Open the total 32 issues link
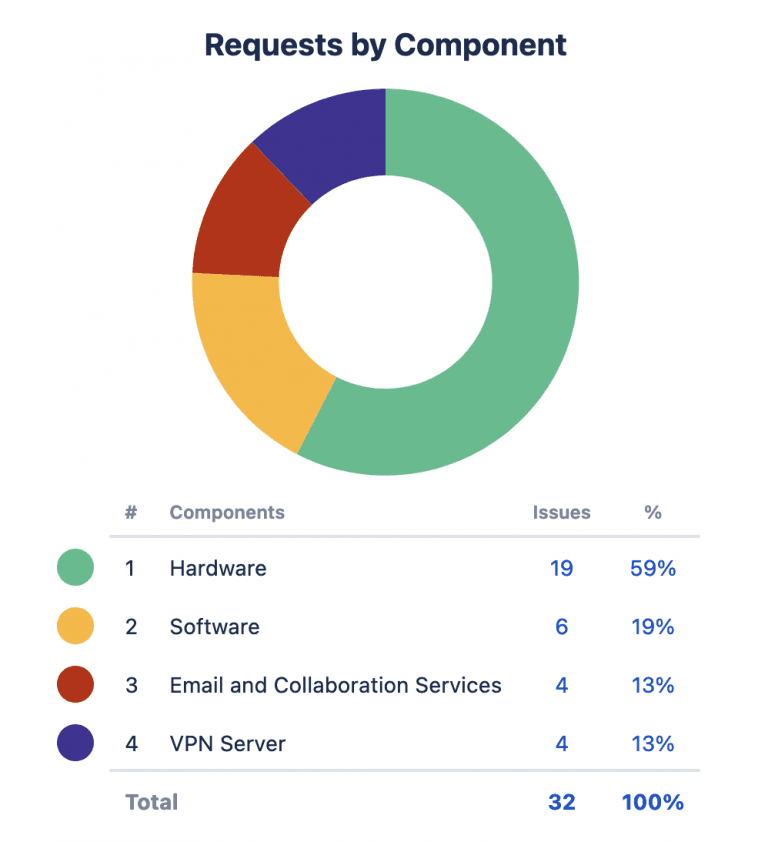768x842 pixels. point(561,802)
